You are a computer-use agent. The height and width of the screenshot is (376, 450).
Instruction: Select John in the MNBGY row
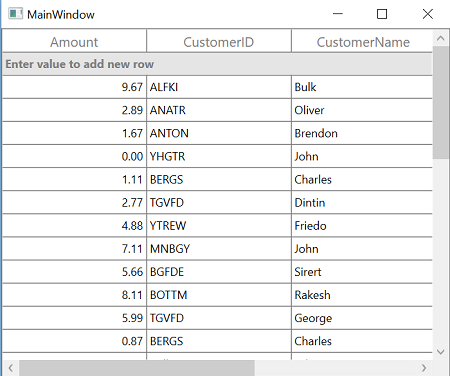click(x=362, y=249)
